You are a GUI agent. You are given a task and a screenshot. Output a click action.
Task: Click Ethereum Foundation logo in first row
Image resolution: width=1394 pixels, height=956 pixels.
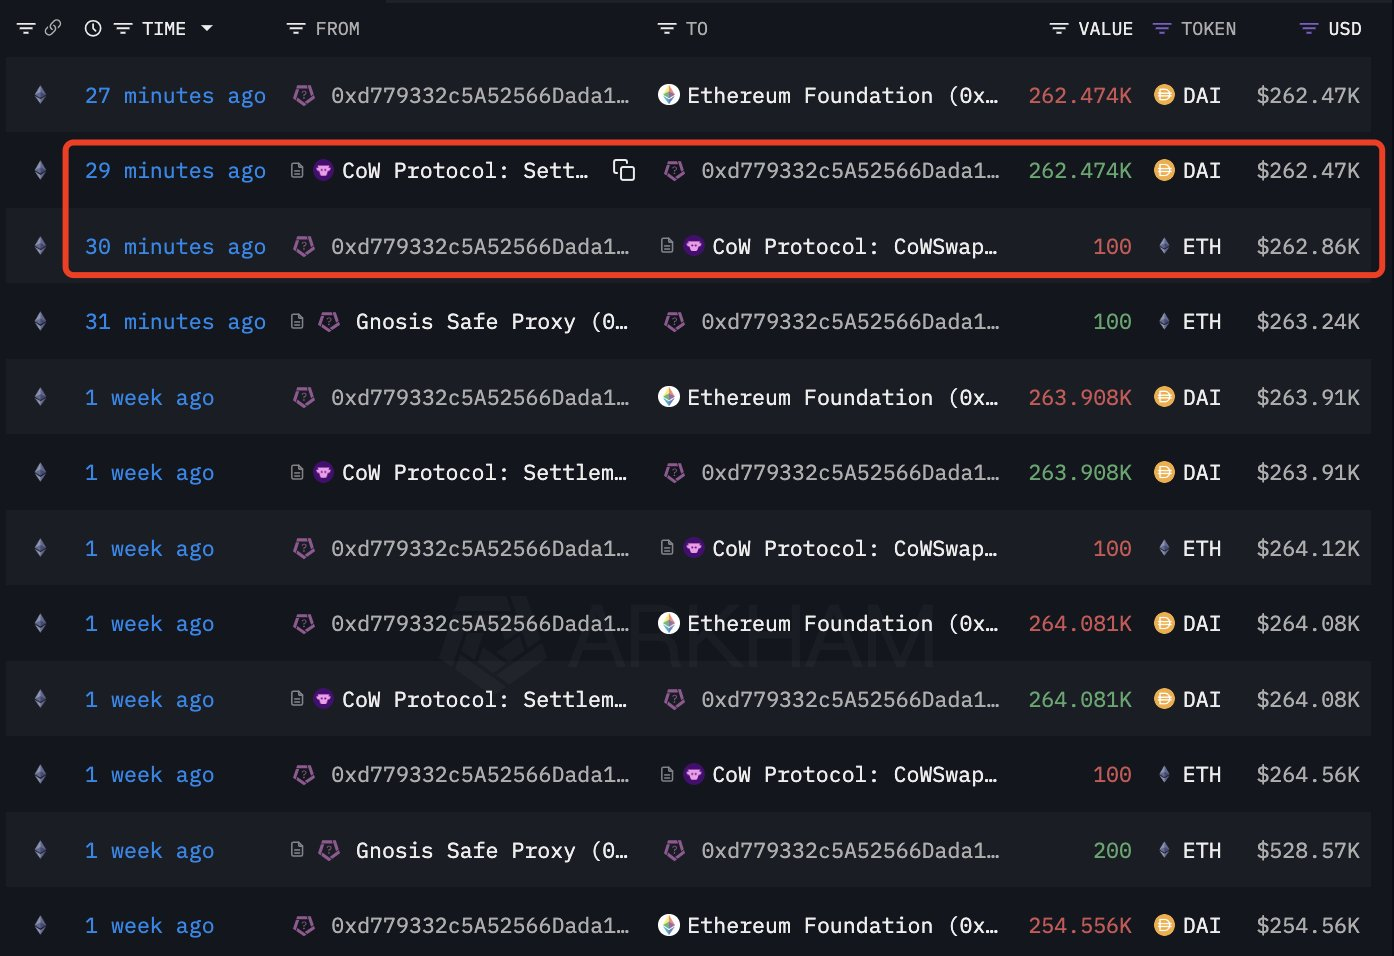[x=669, y=95]
